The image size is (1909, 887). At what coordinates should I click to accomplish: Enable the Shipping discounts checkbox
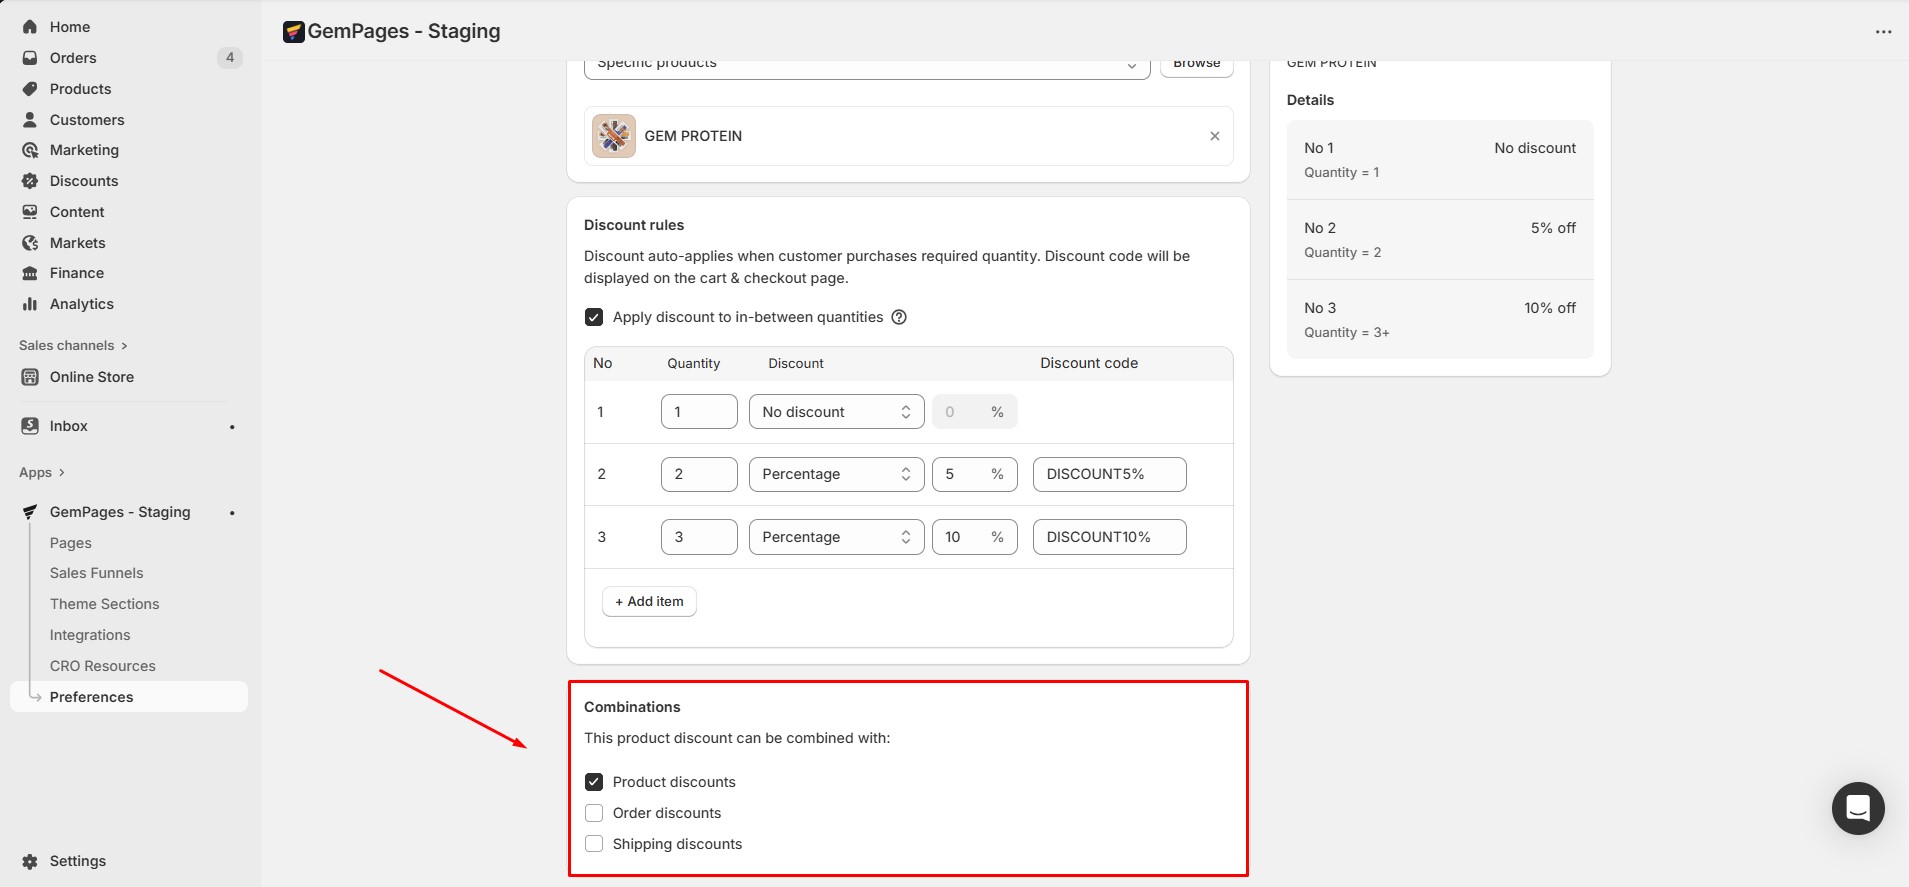tap(594, 844)
